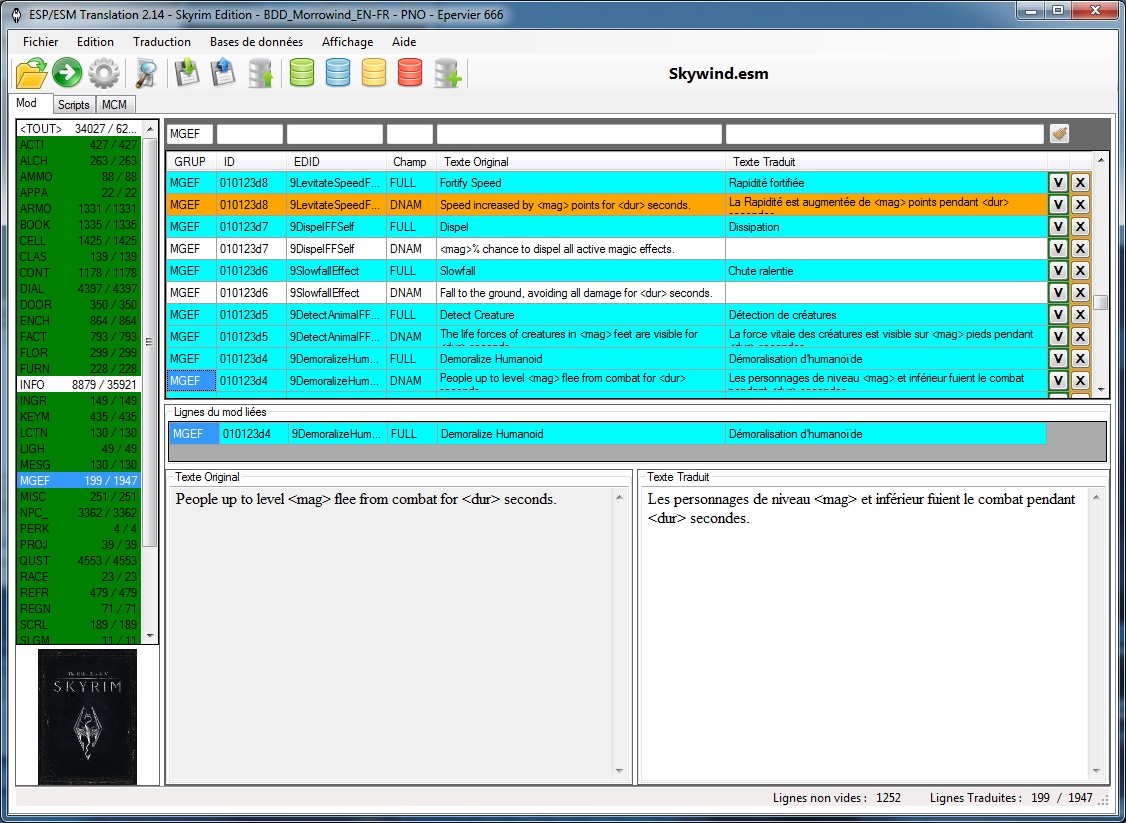Click V on the Fall to the ground row

1058,293
